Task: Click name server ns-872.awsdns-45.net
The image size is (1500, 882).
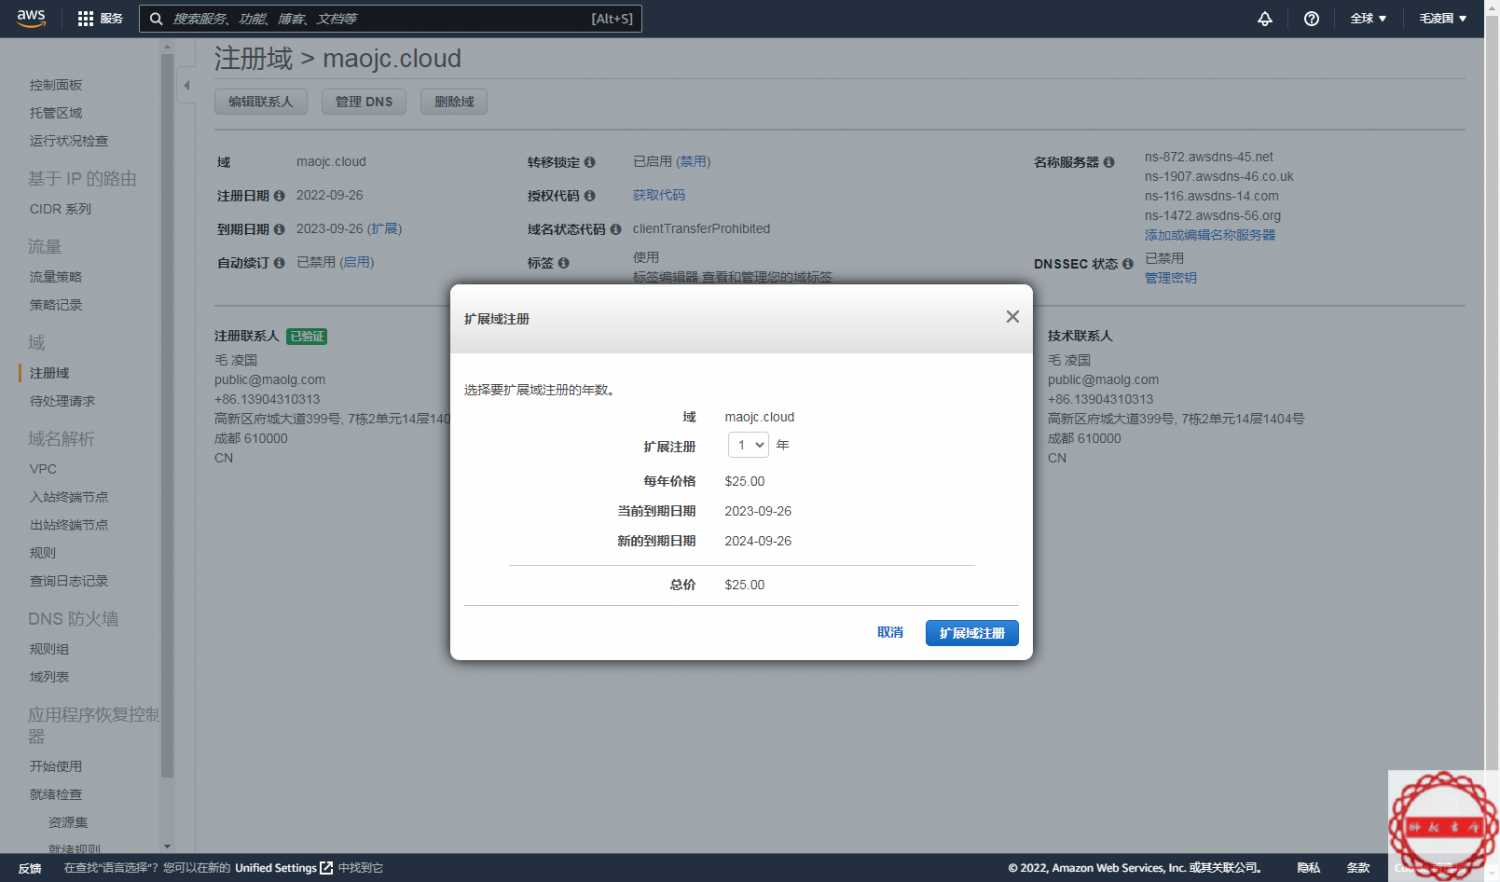Action: pos(1209,157)
